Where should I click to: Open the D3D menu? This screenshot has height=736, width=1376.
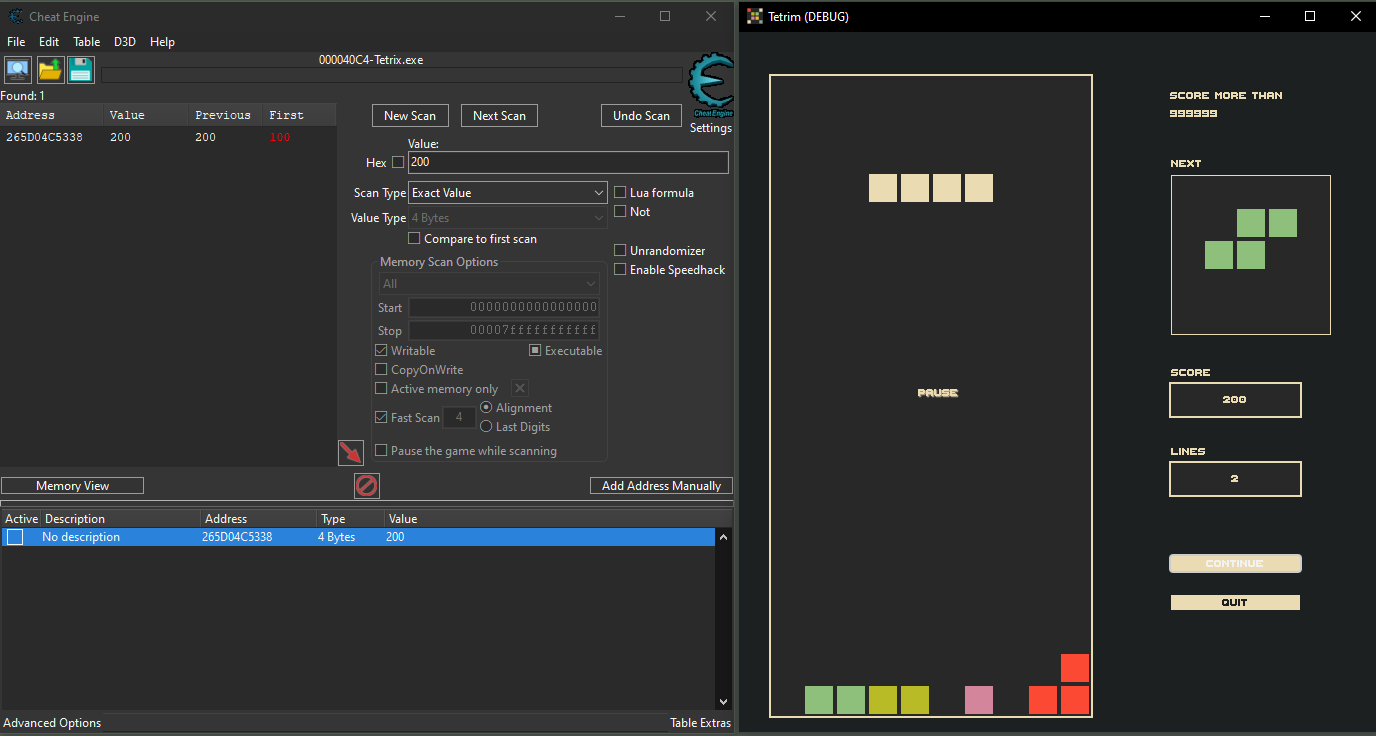pyautogui.click(x=125, y=42)
